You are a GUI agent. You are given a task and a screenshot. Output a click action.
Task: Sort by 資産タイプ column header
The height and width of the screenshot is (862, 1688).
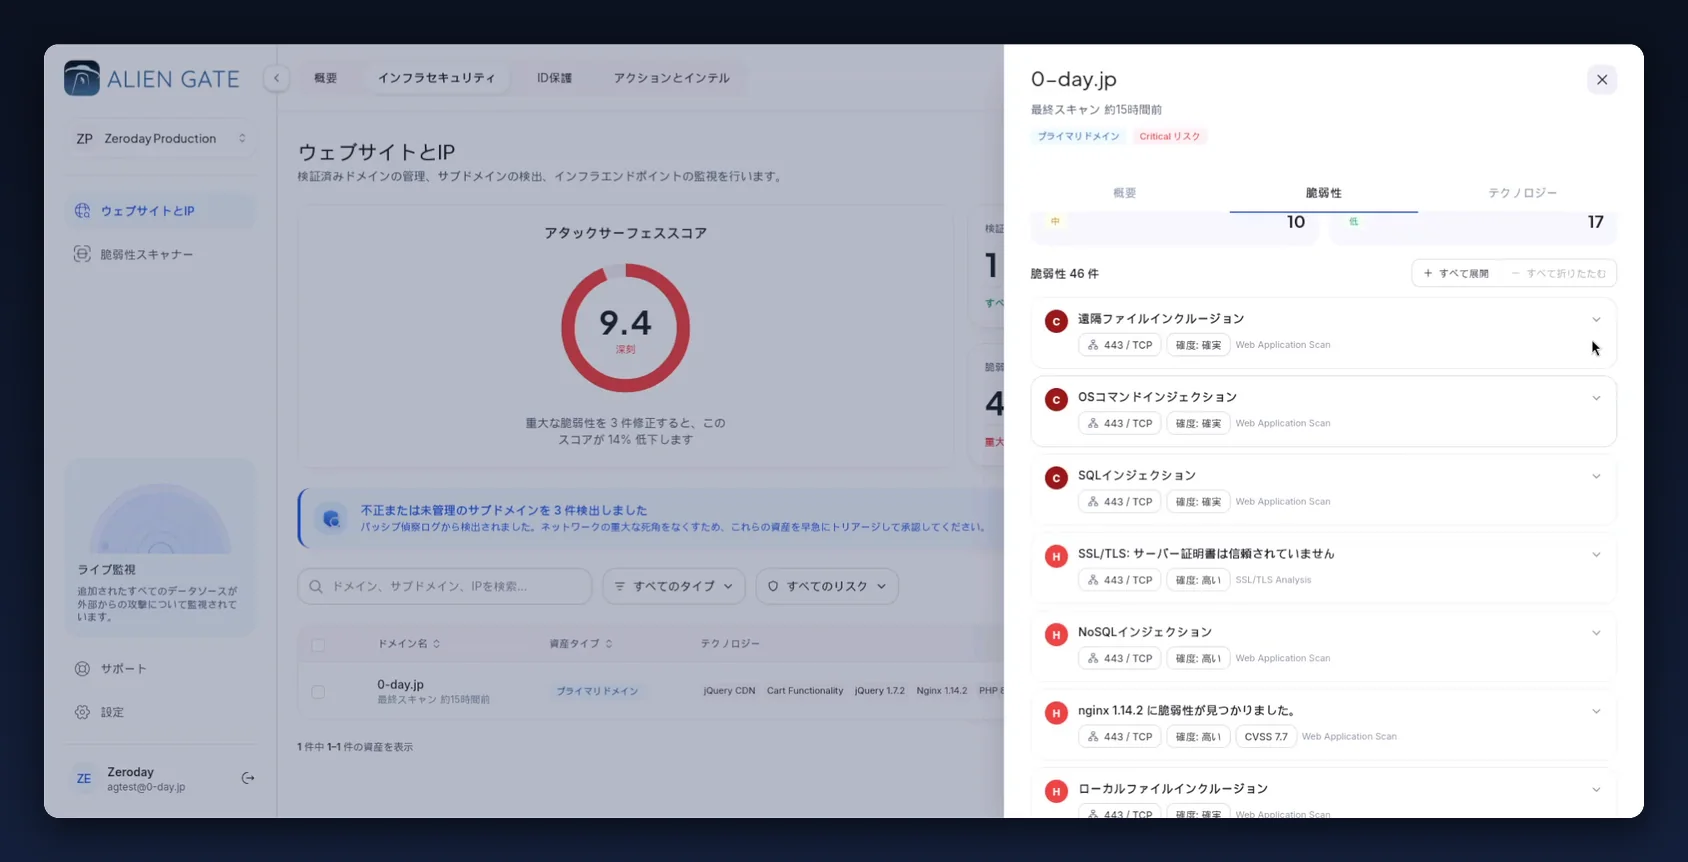581,644
